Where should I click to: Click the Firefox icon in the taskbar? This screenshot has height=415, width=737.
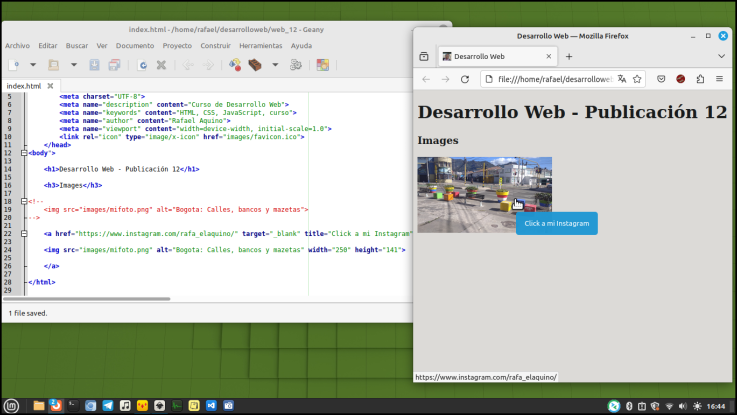pyautogui.click(x=56, y=405)
